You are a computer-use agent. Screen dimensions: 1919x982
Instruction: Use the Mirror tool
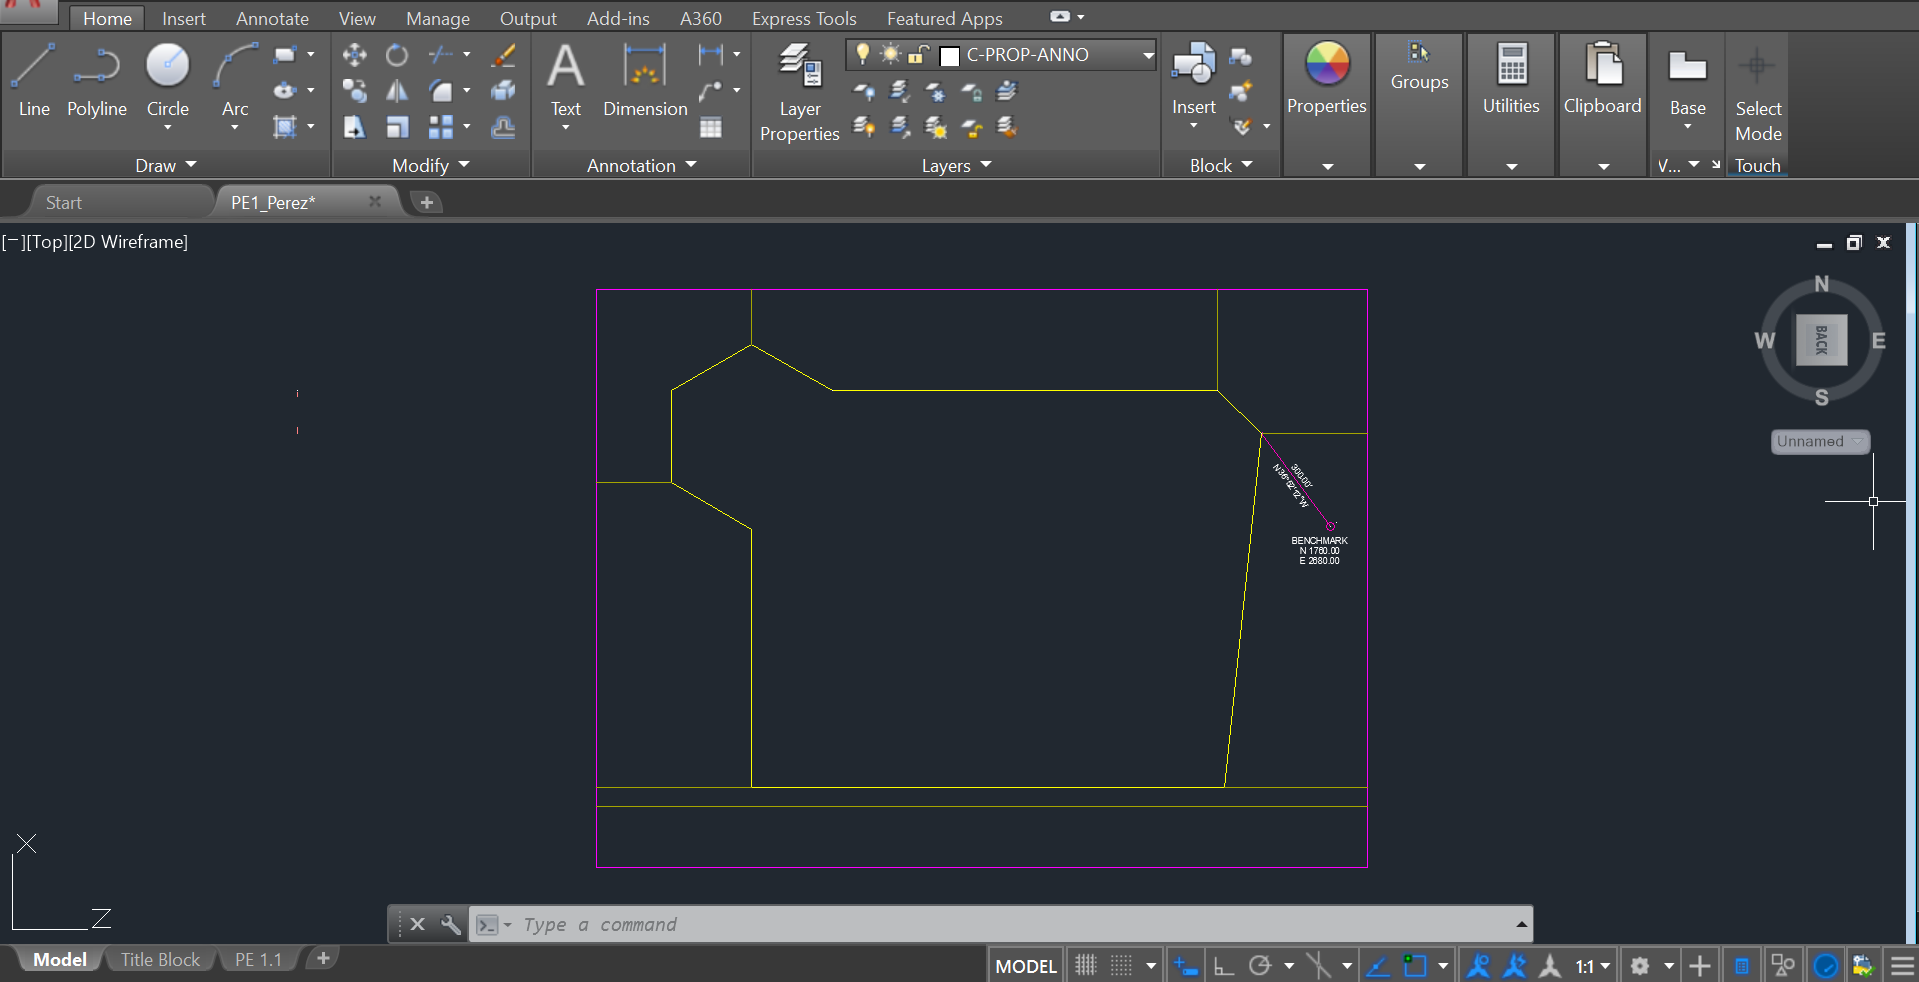[397, 91]
